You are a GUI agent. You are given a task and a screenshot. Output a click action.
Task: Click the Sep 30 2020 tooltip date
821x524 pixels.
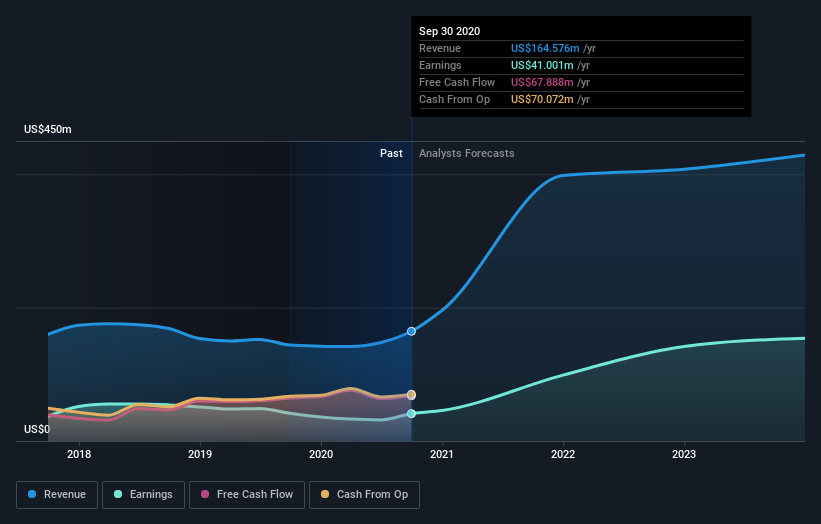[449, 31]
